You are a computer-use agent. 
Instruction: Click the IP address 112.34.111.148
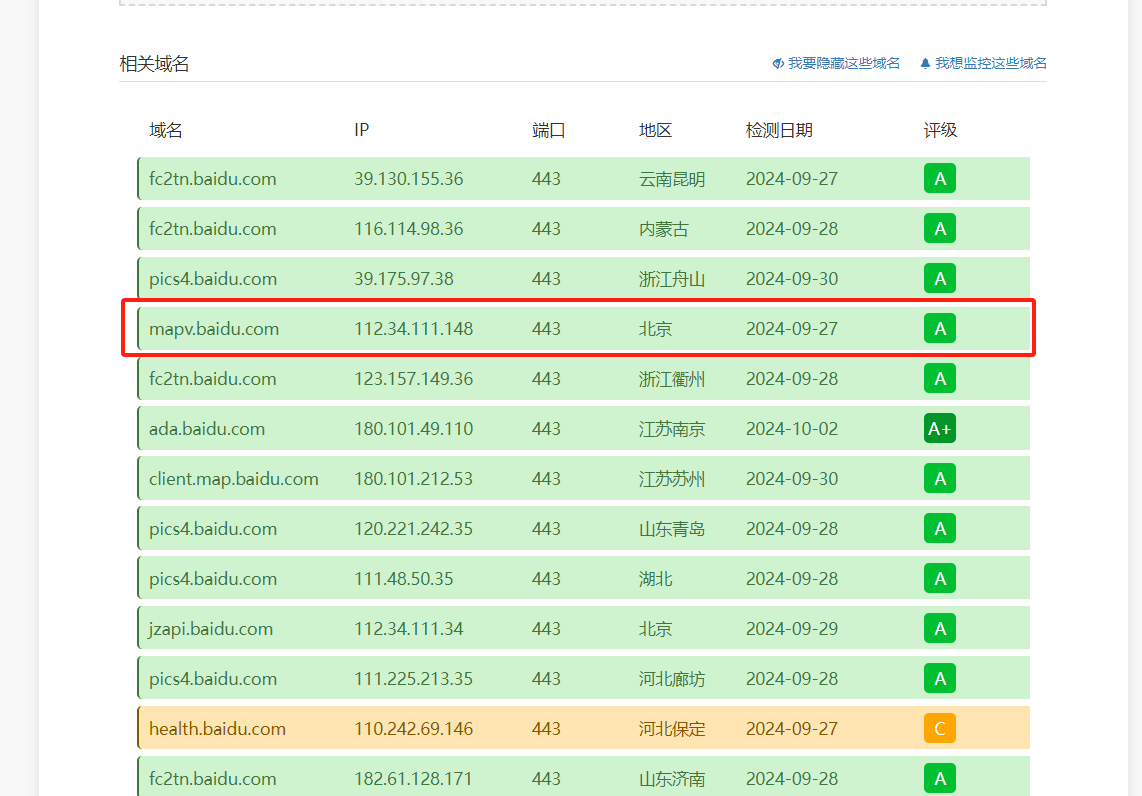click(x=414, y=328)
